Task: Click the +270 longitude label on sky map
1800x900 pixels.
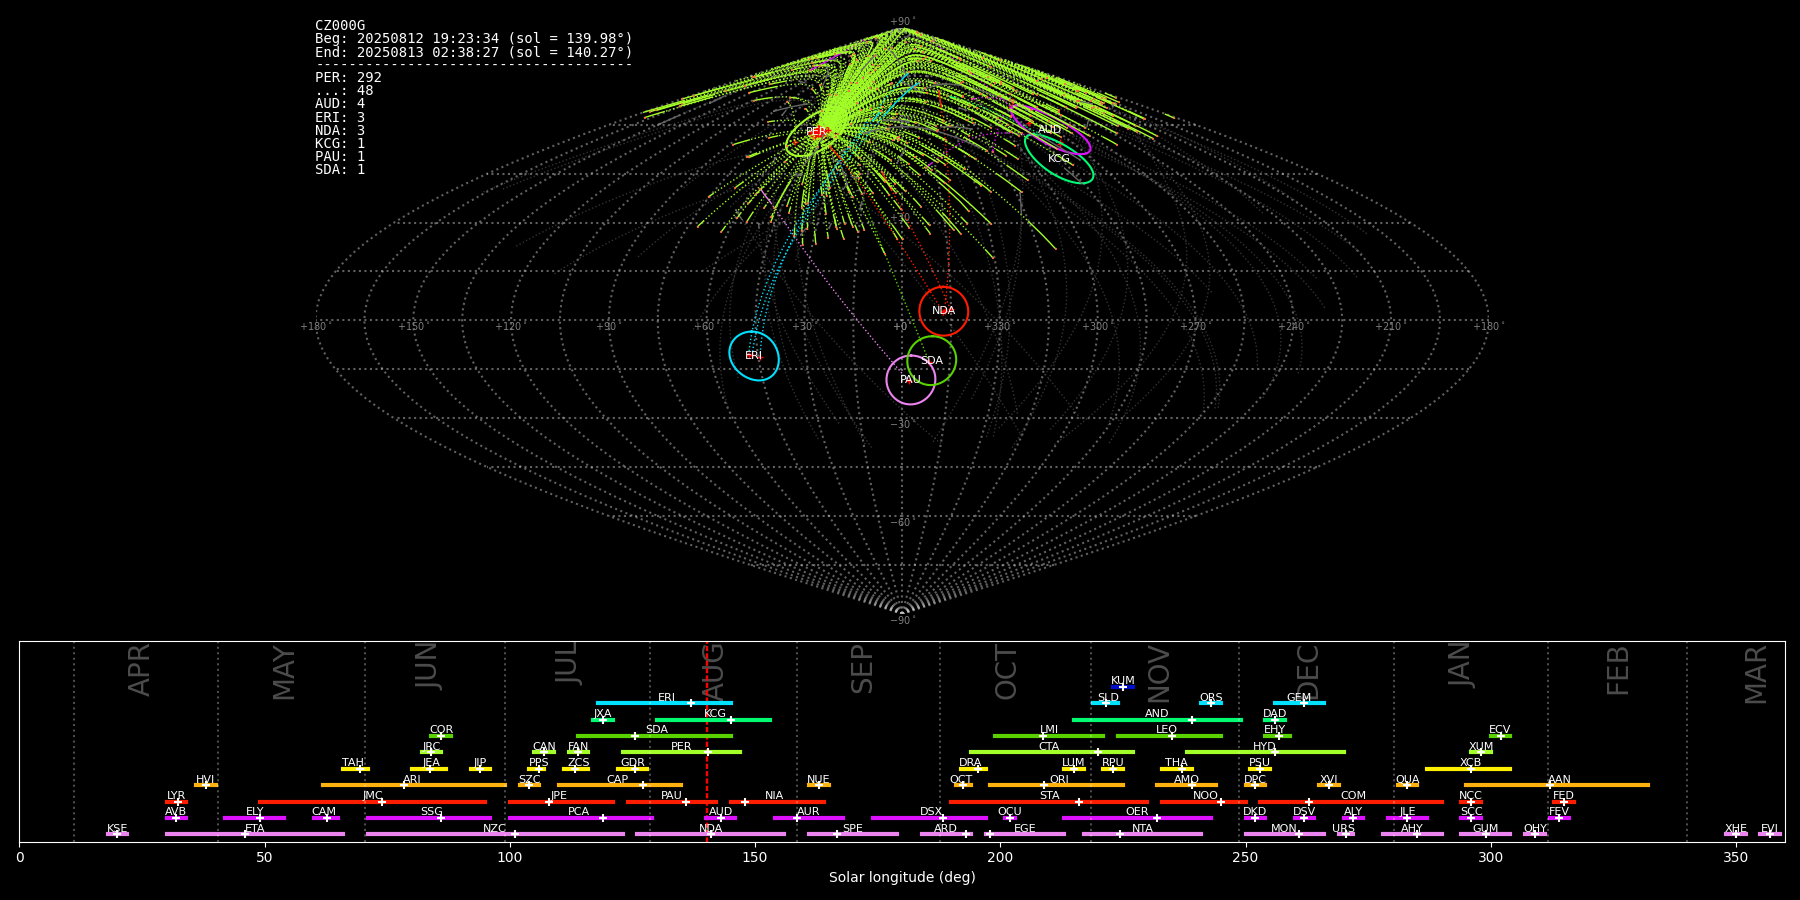Action: 1192,327
